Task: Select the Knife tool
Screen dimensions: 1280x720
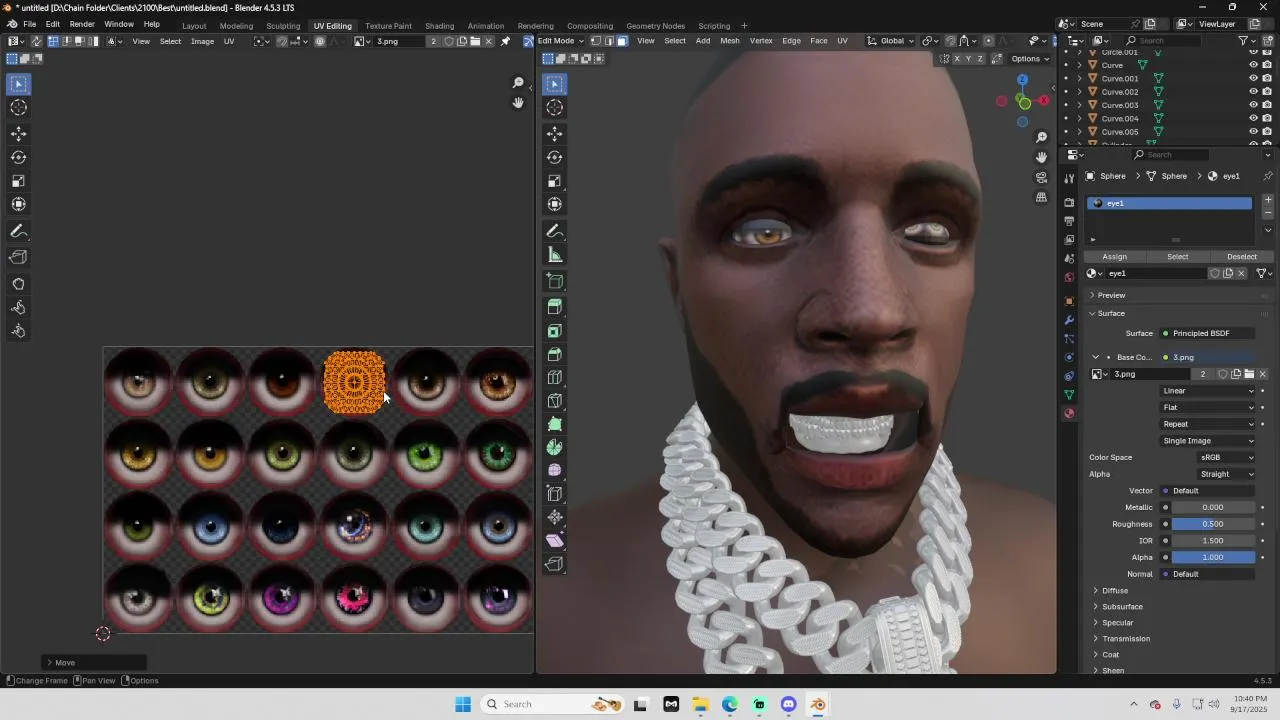Action: [555, 401]
